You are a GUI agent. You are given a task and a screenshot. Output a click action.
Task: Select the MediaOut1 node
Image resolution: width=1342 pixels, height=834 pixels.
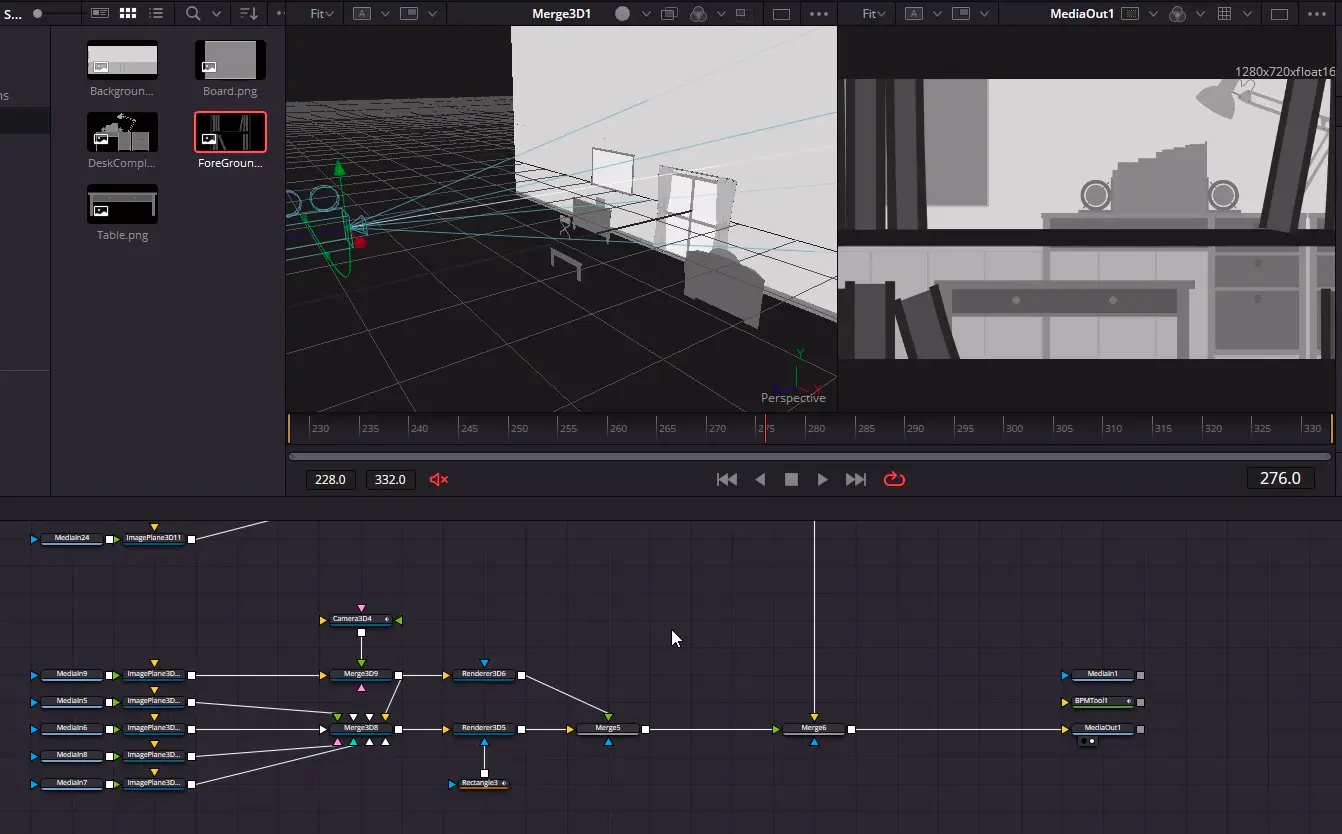pyautogui.click(x=1103, y=729)
